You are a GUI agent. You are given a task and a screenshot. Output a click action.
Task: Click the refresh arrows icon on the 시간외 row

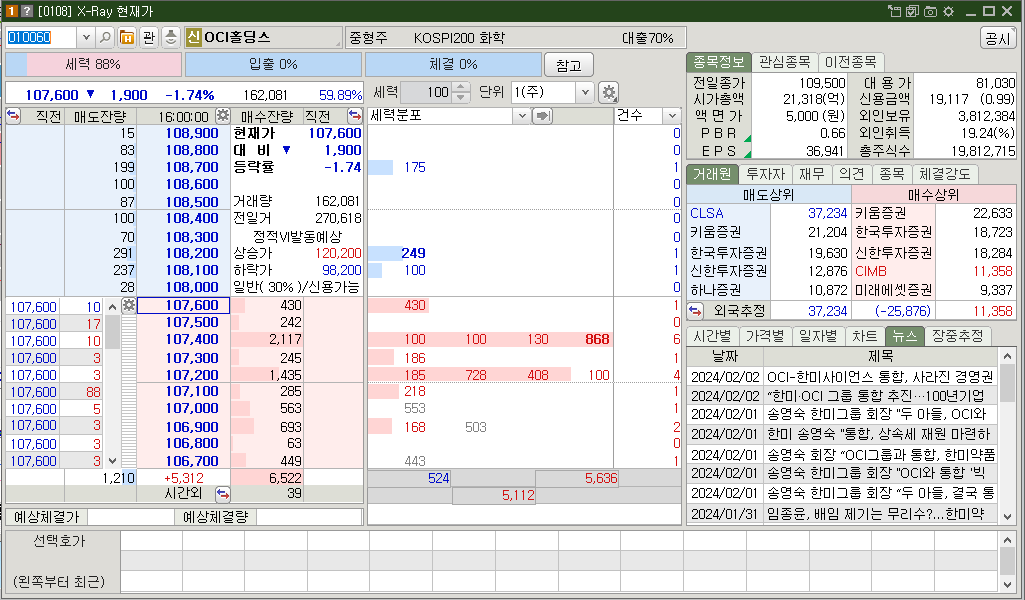coord(222,493)
